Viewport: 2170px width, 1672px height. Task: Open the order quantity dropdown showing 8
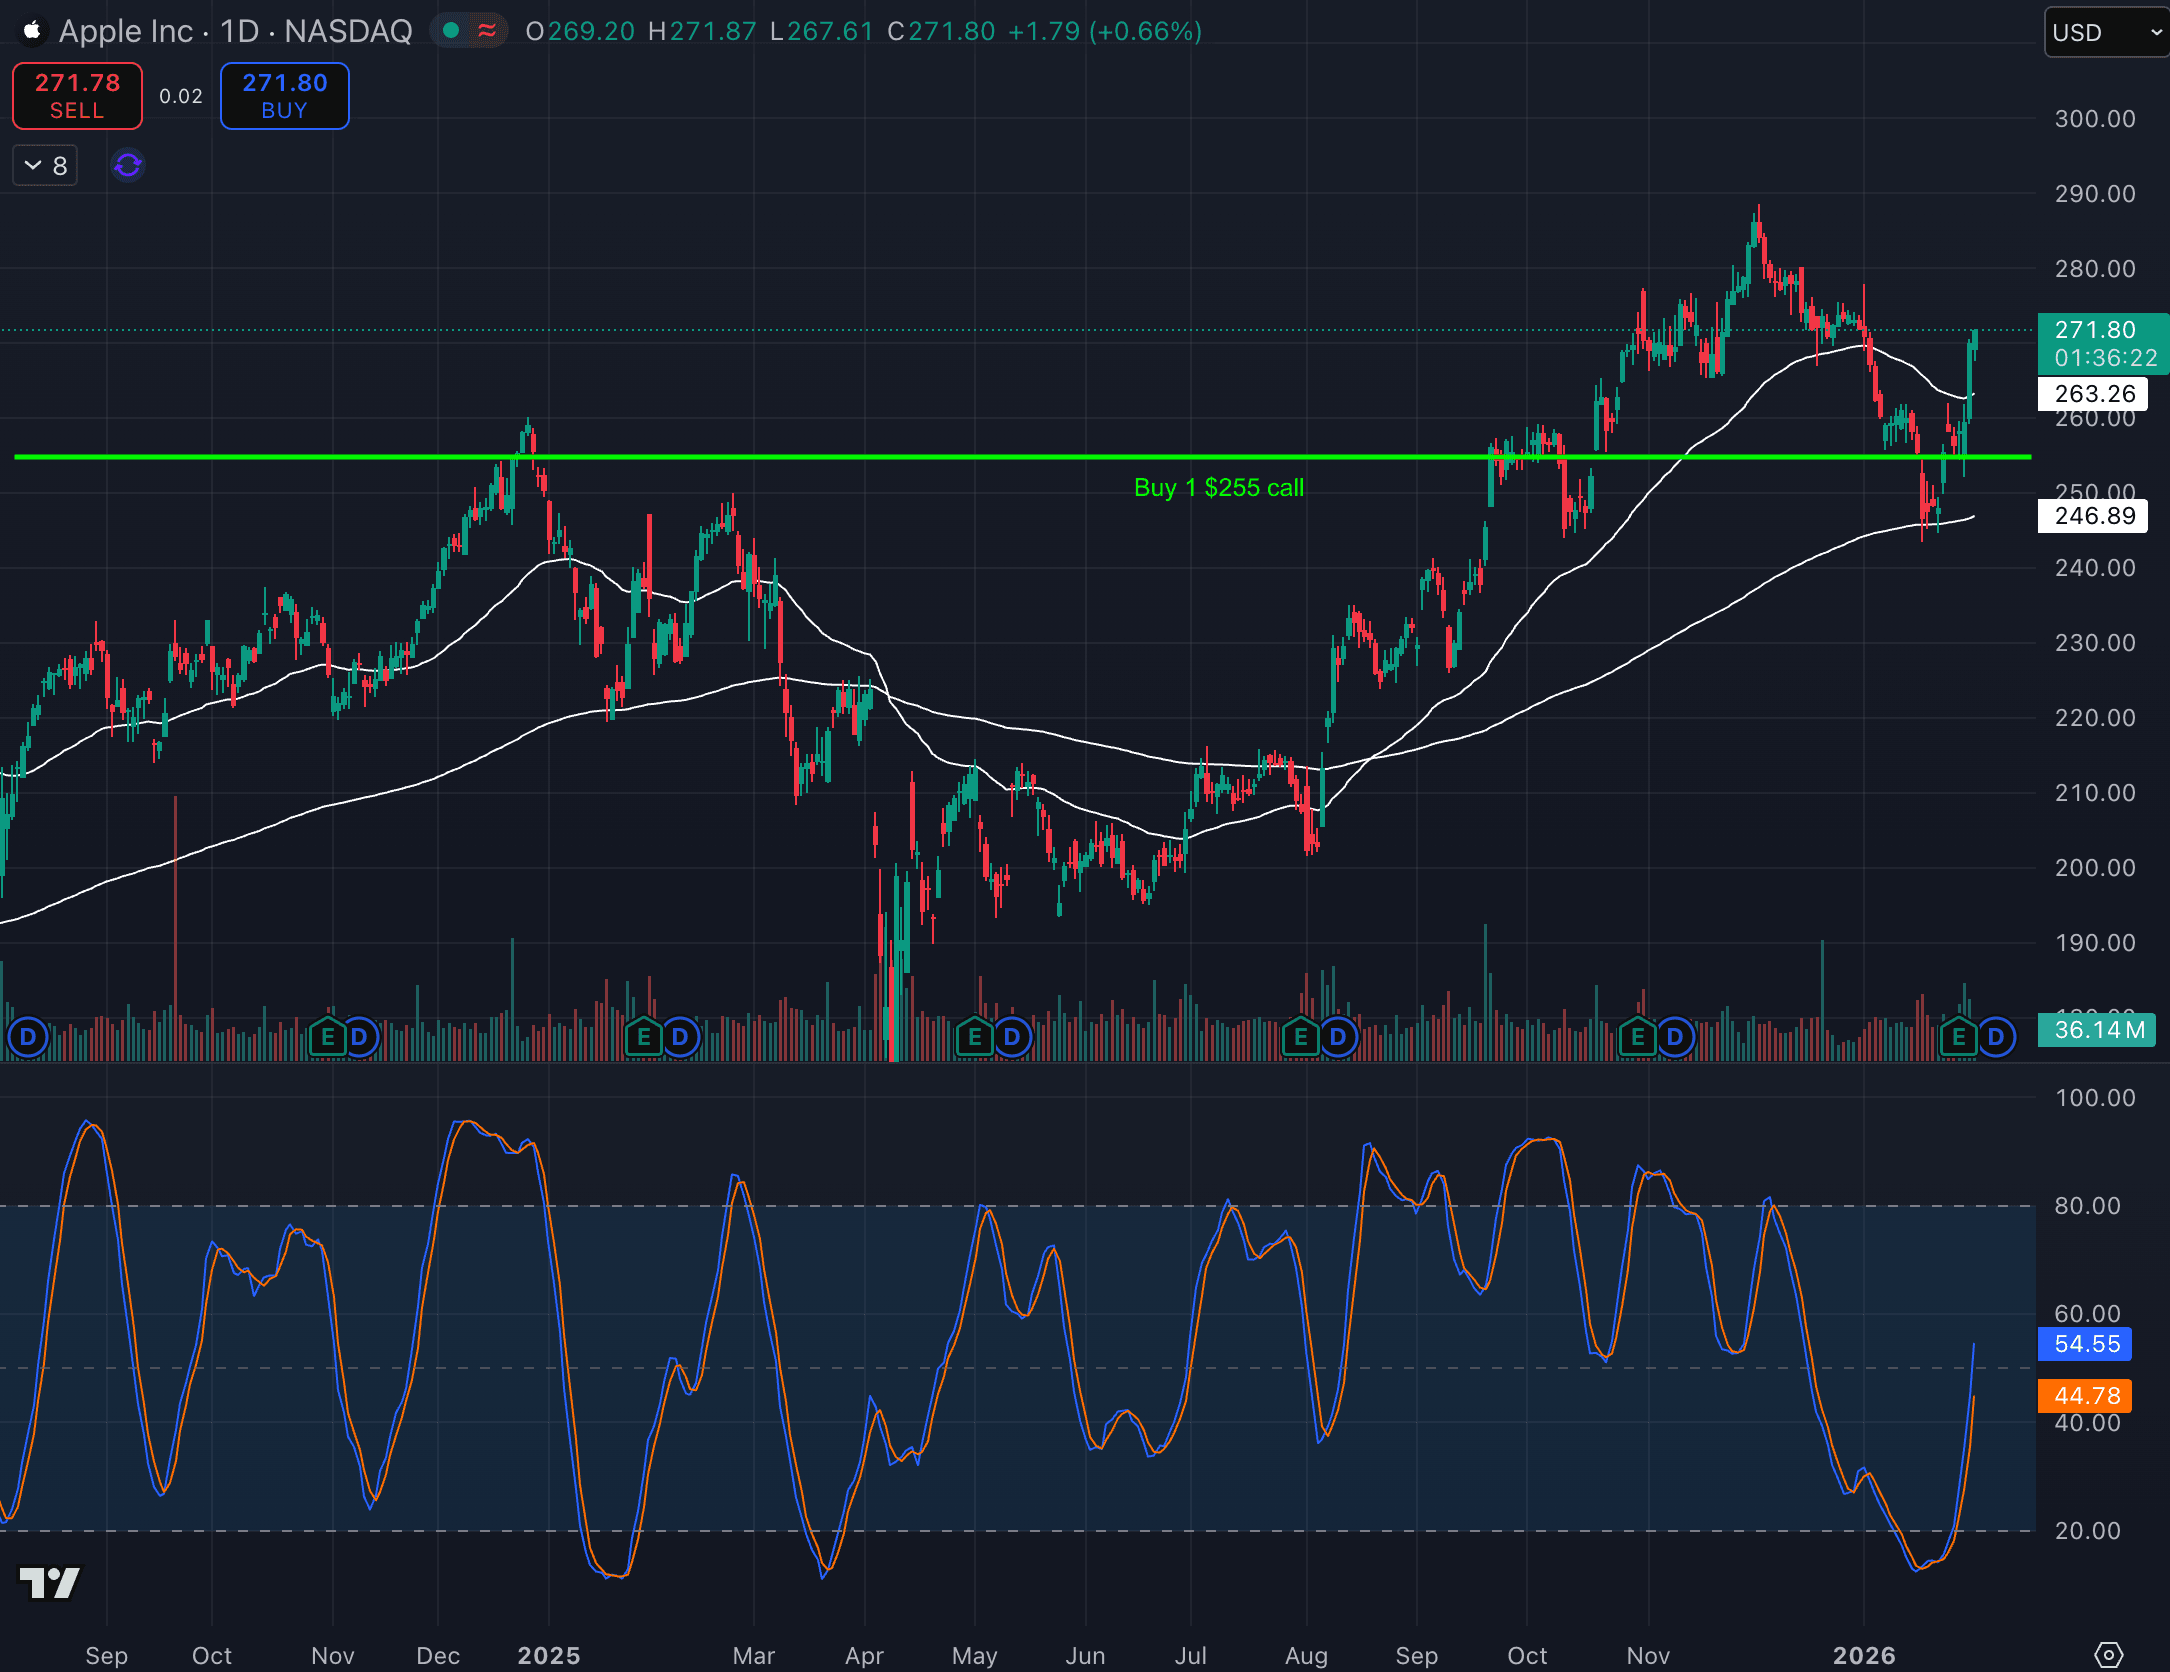44,164
